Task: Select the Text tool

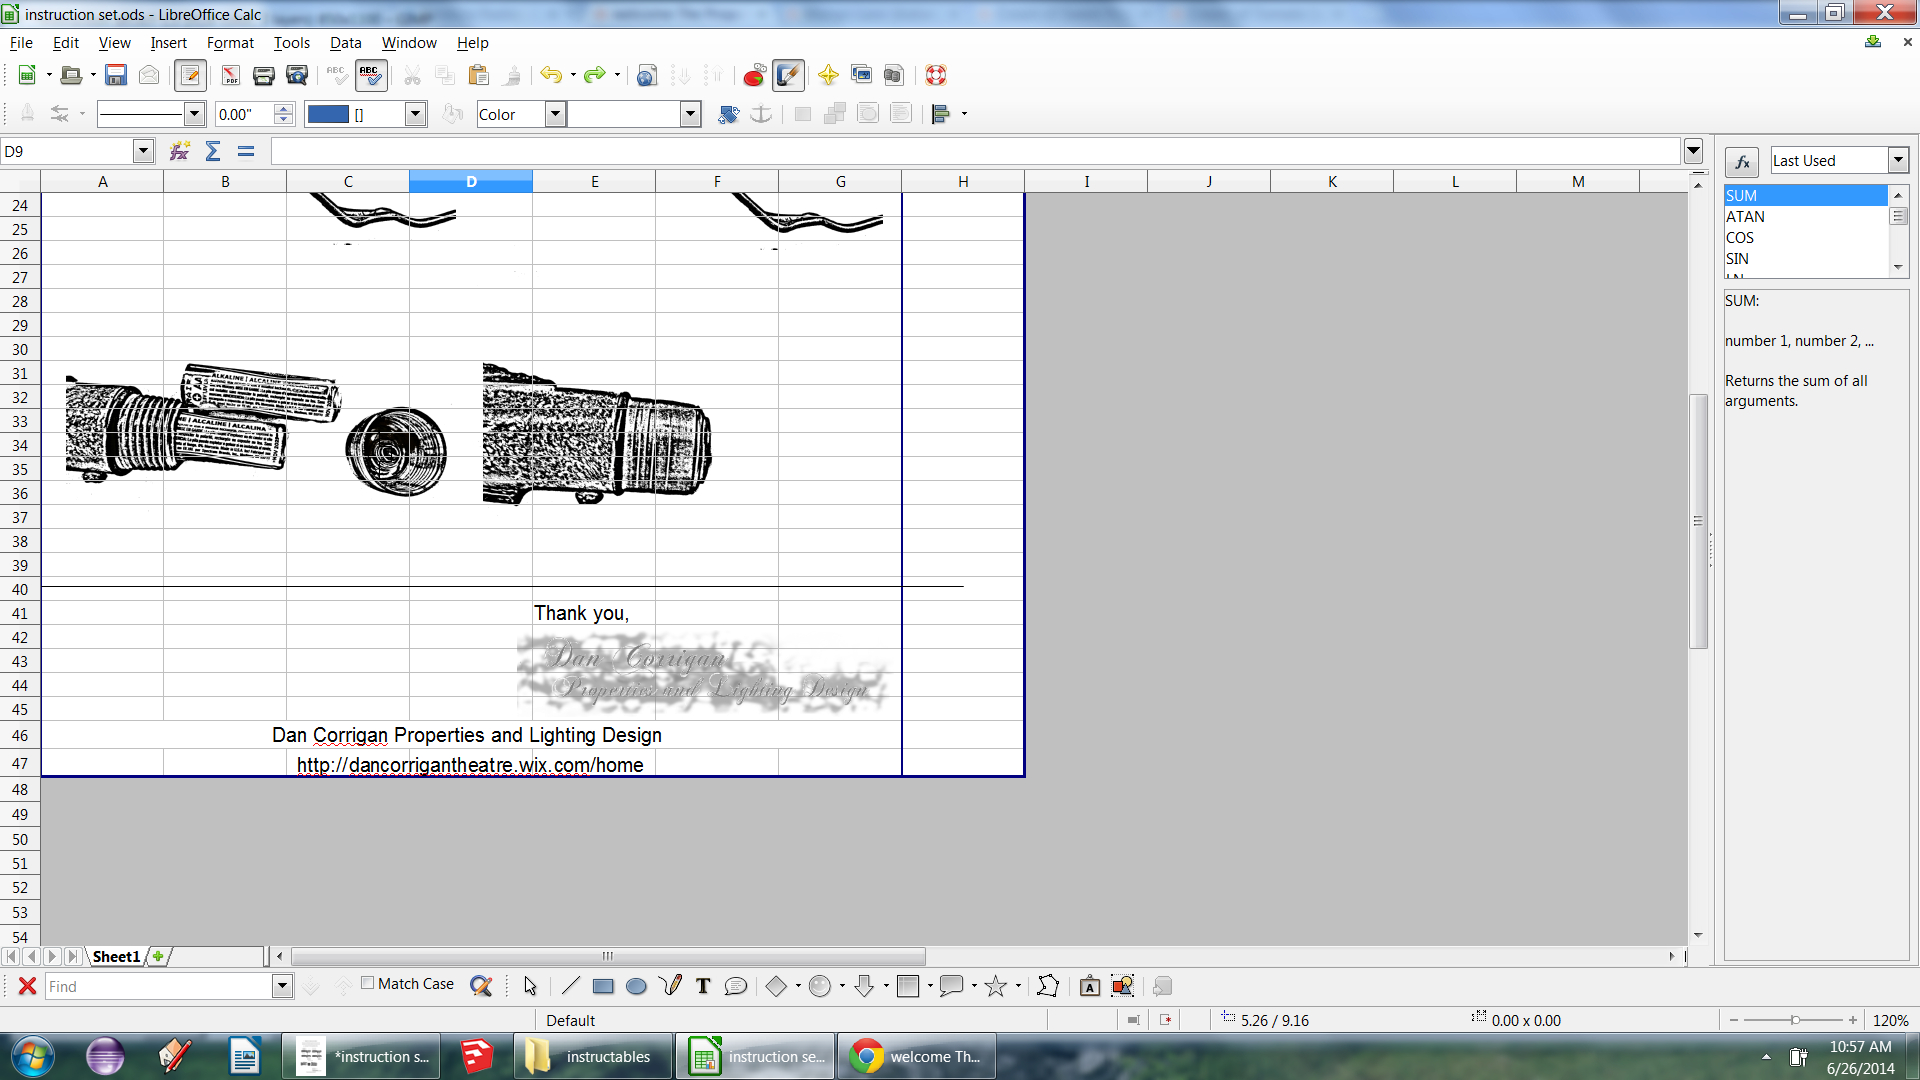Action: 703,986
